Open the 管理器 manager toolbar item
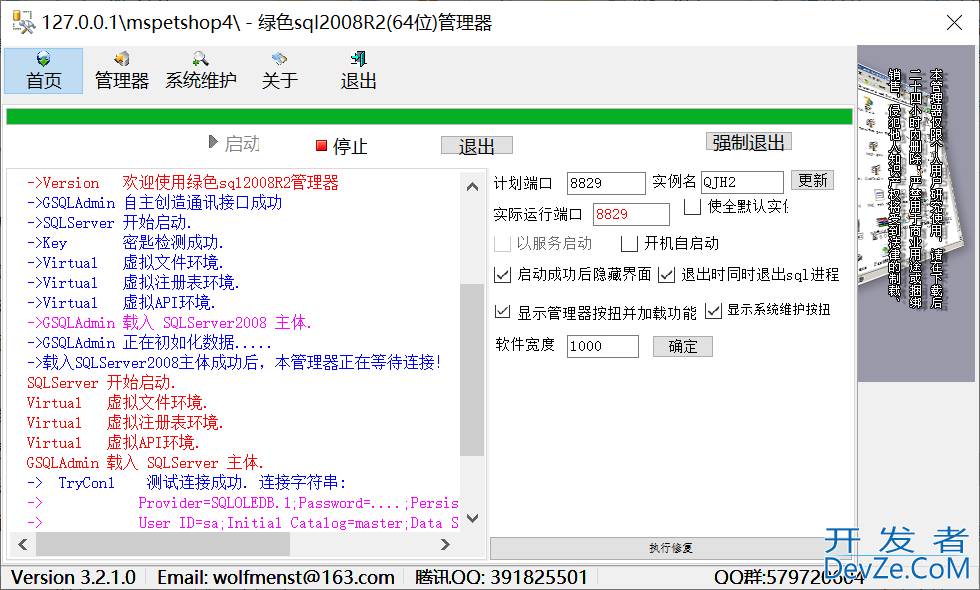The image size is (980, 590). coord(122,71)
